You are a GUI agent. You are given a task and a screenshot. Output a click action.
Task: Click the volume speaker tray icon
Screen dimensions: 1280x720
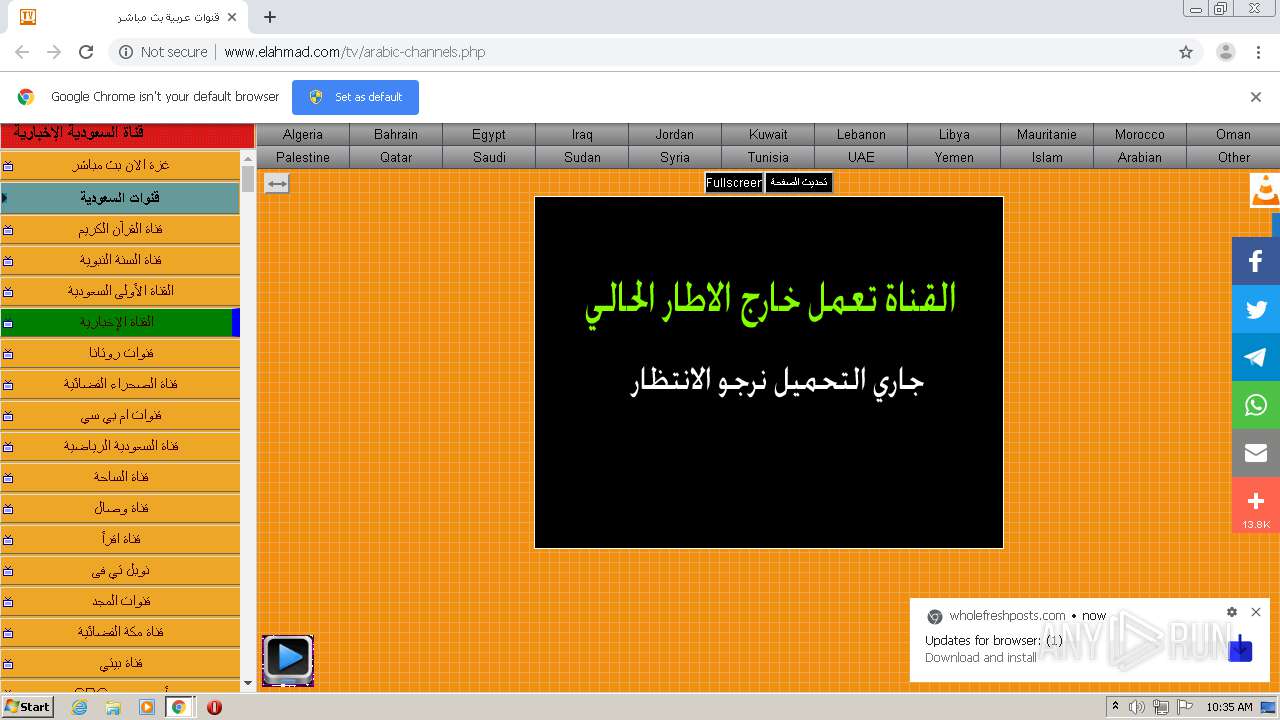pyautogui.click(x=1137, y=707)
